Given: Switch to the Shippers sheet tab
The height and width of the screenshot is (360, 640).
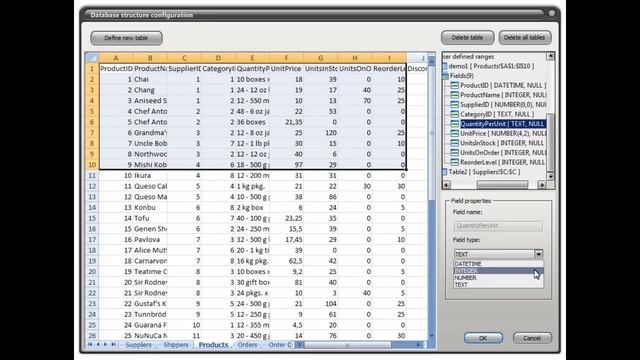Looking at the screenshot, I should 176,345.
